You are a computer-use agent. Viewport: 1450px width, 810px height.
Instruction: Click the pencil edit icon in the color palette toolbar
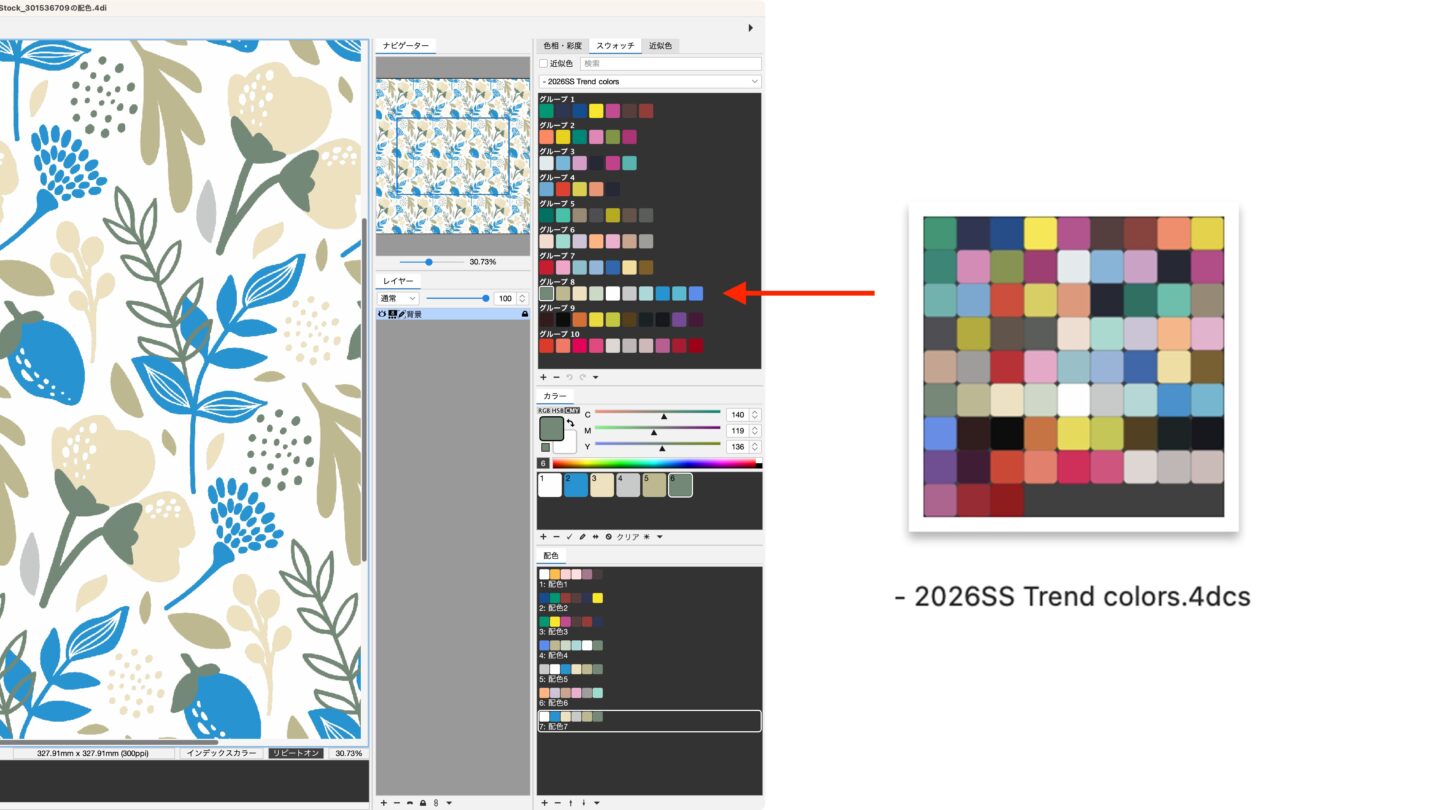[582, 537]
